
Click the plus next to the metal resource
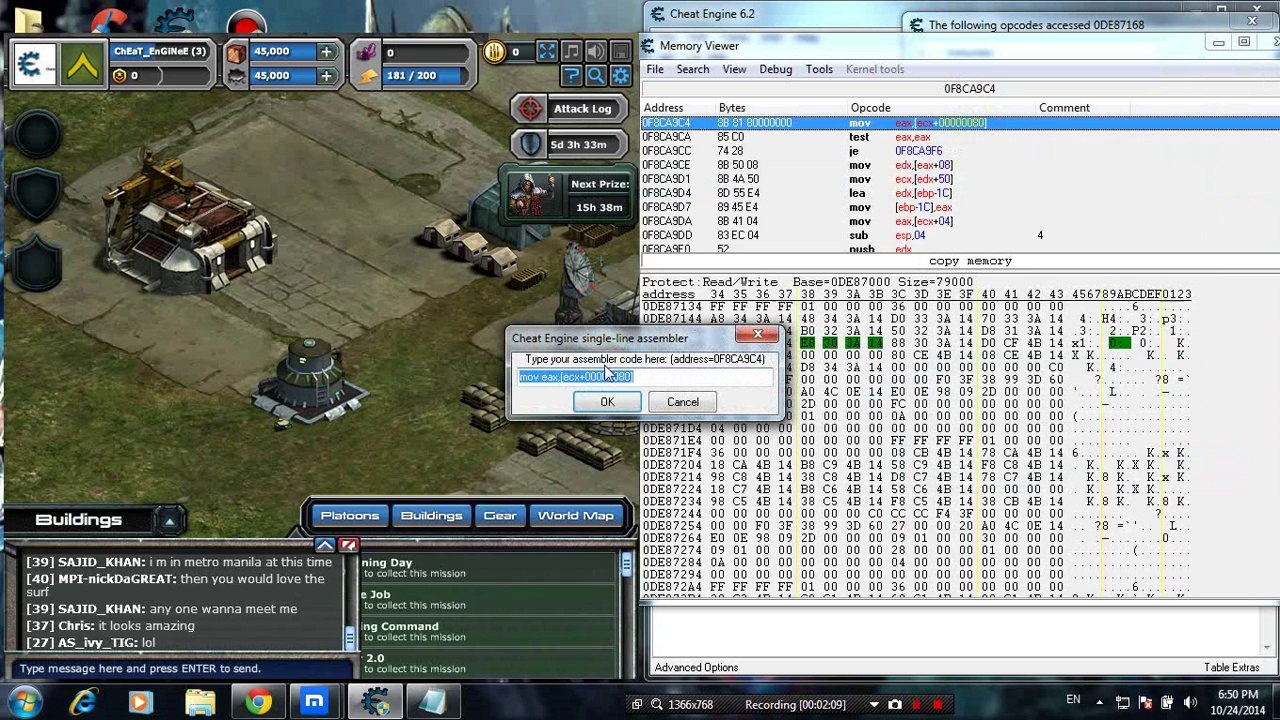click(326, 52)
